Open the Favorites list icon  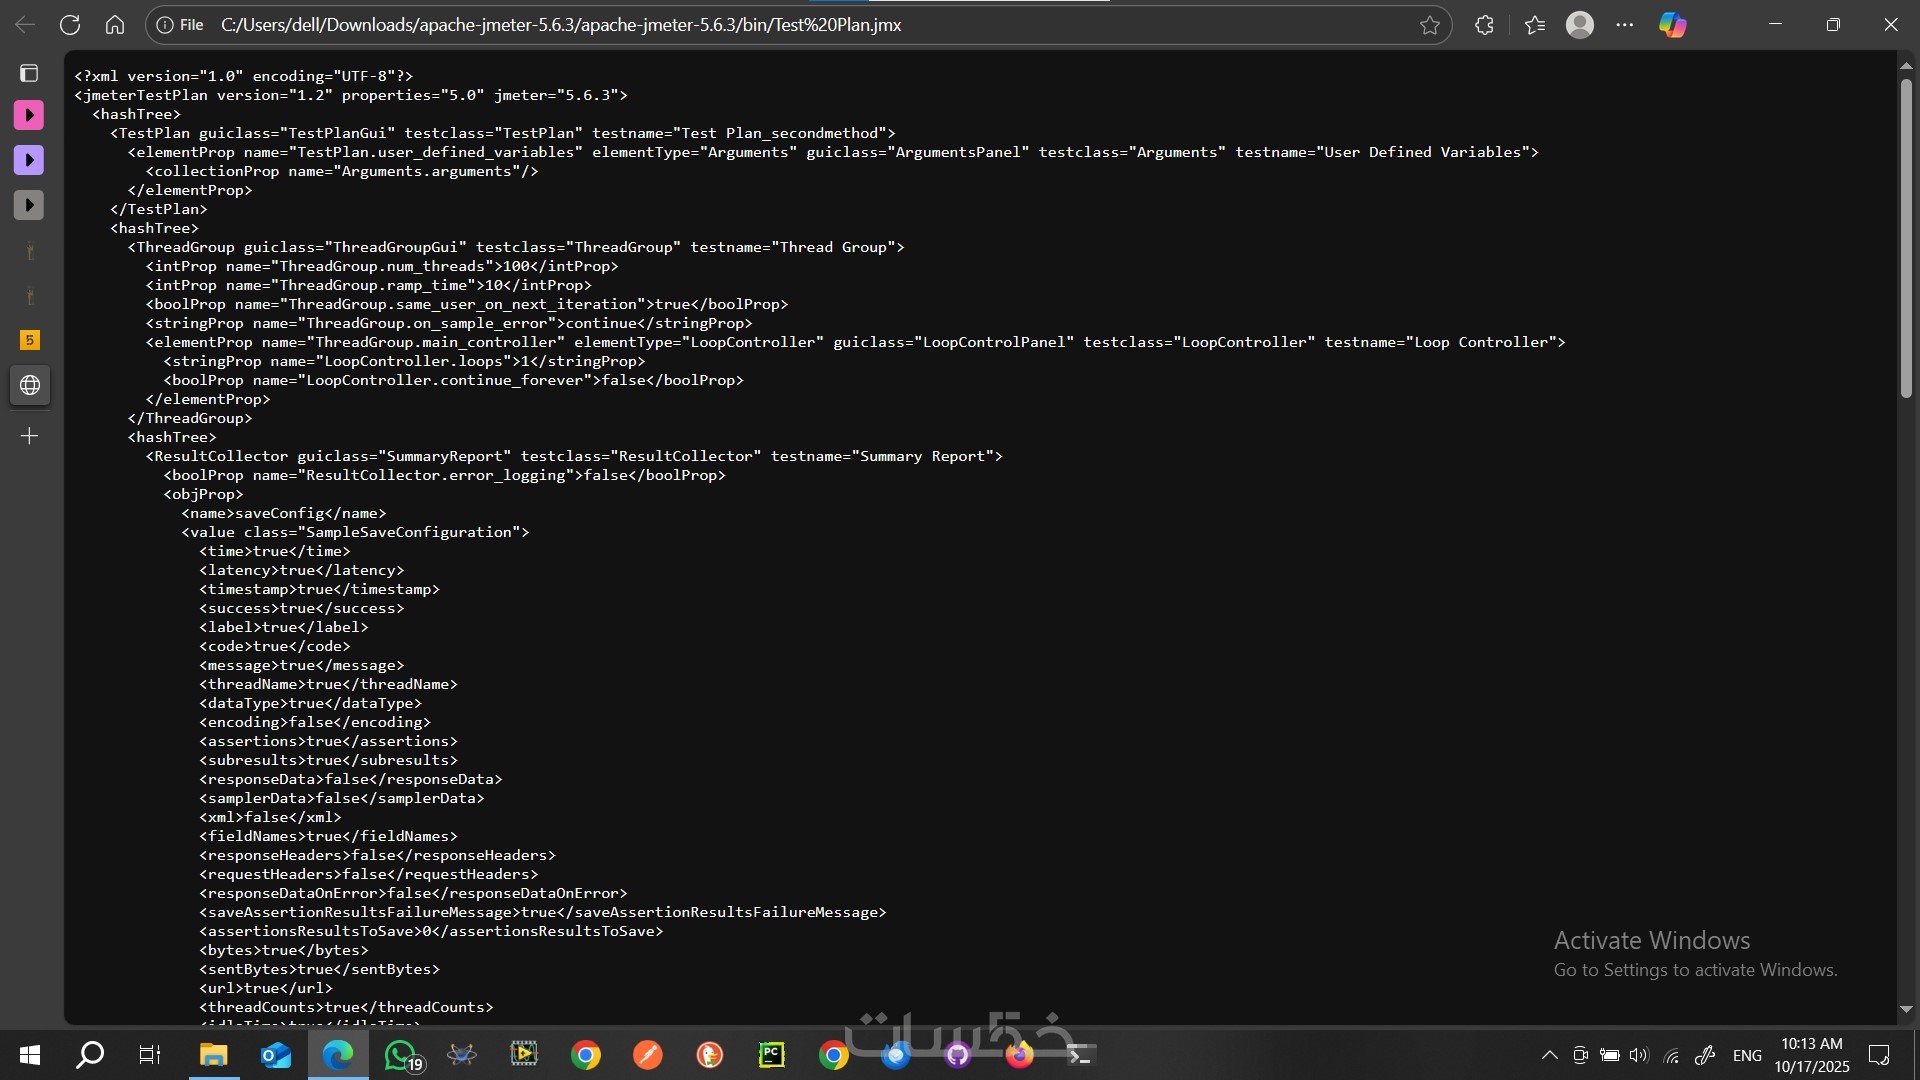tap(1535, 25)
